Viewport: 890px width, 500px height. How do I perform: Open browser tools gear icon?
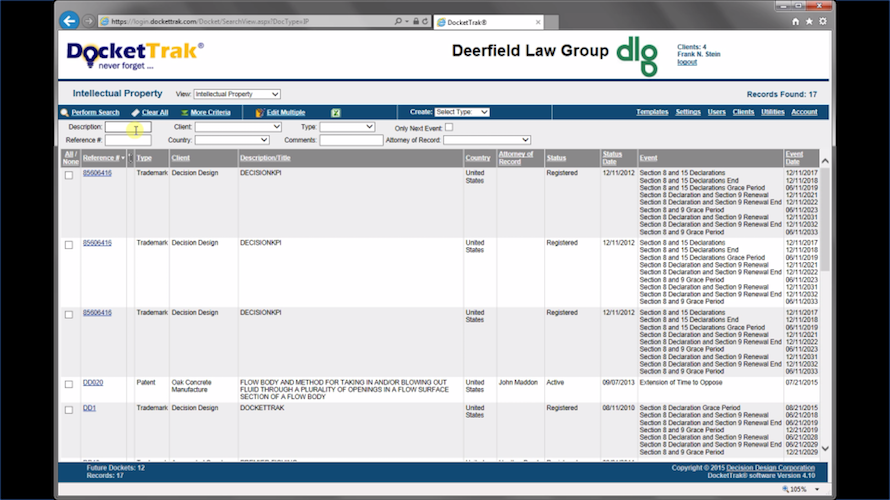(822, 22)
